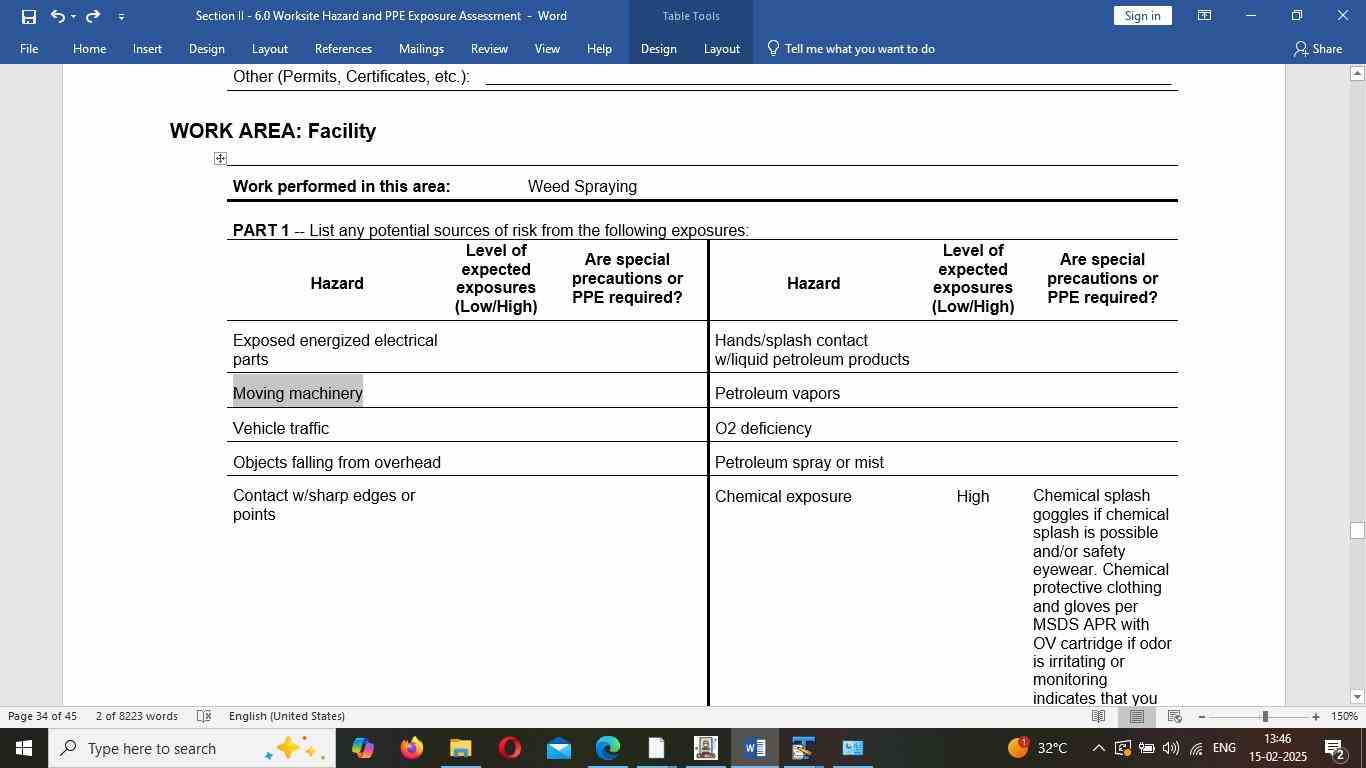Select the Table Tools Design tab
1366x768 pixels.
pos(658,49)
